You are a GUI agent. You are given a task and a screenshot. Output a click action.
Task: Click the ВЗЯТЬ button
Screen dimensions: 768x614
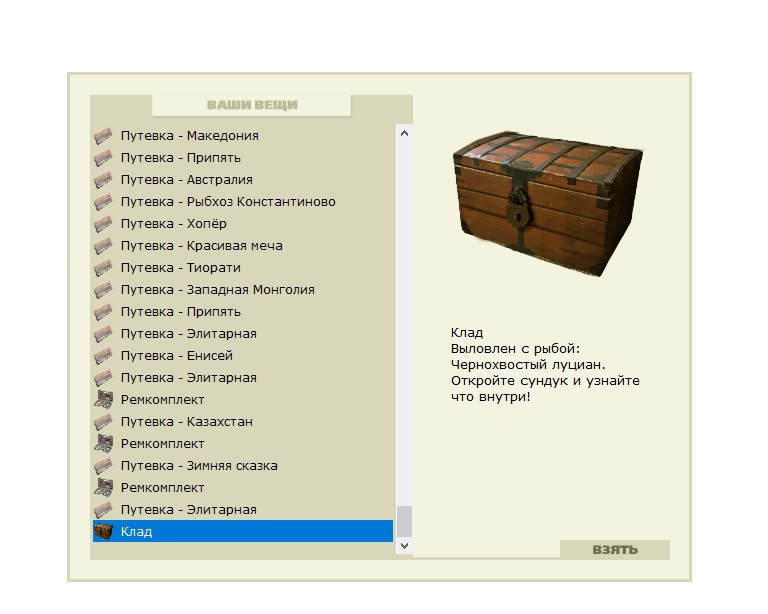tap(615, 549)
